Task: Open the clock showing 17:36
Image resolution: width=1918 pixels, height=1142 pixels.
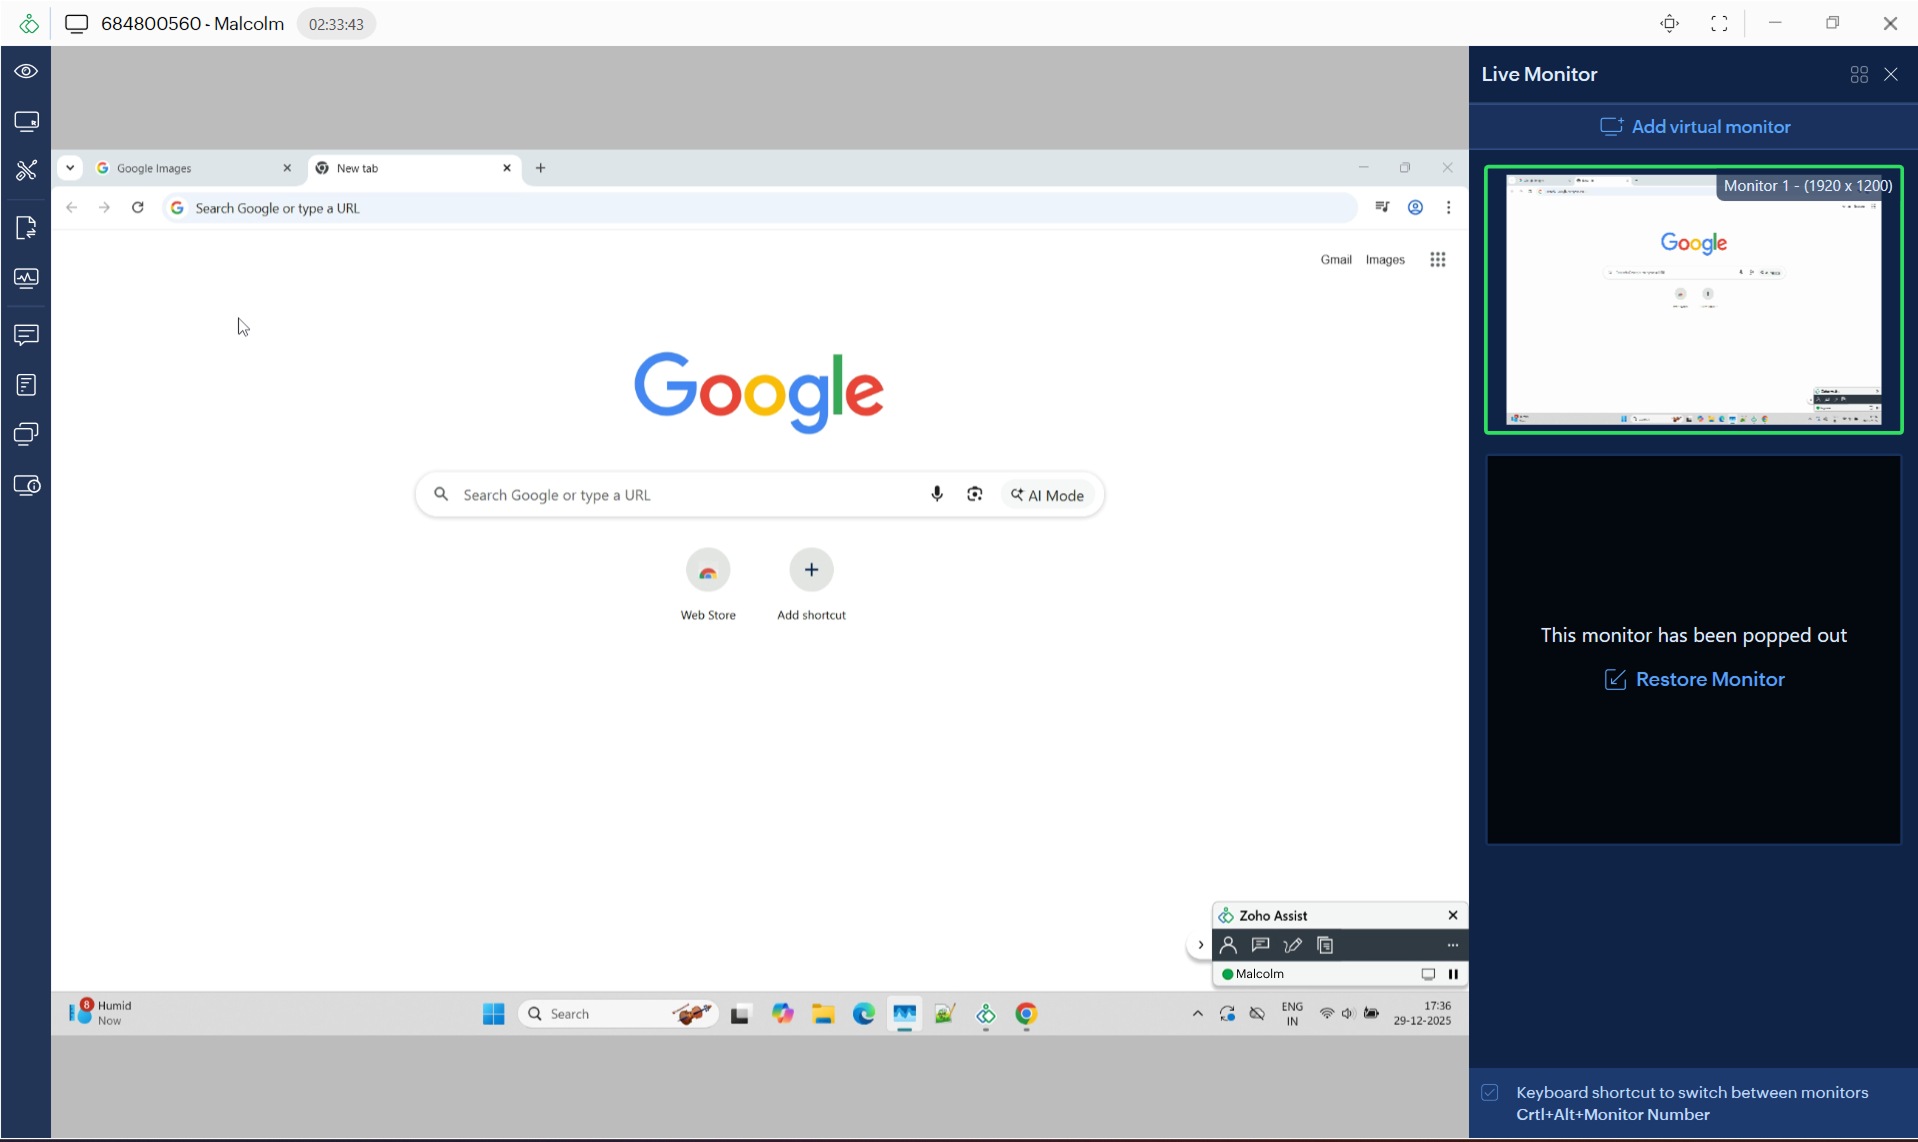Action: [1422, 1013]
